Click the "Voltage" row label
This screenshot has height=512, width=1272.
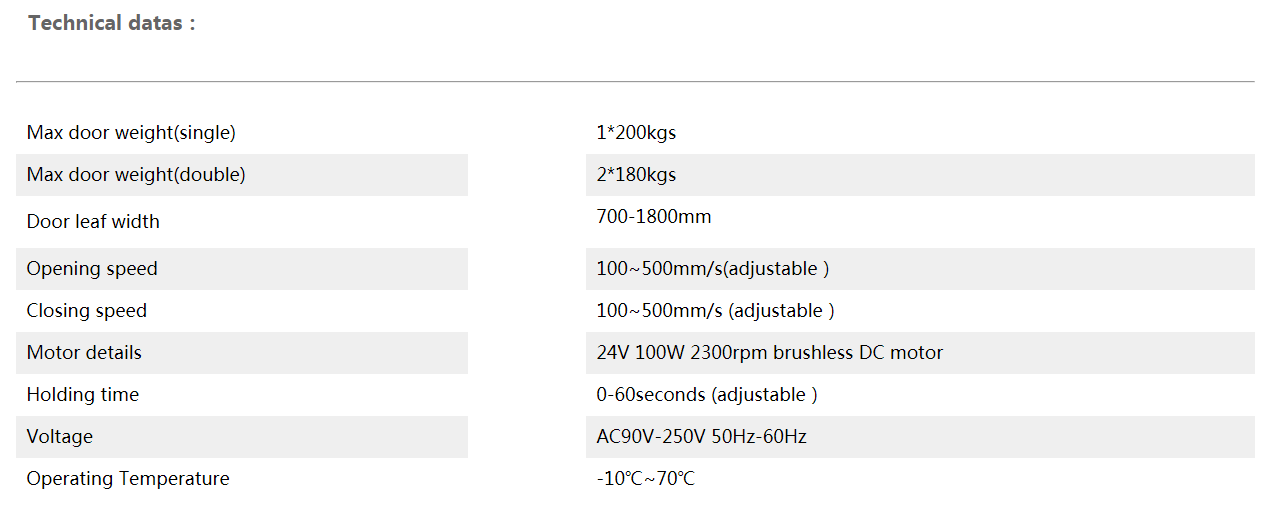point(60,437)
